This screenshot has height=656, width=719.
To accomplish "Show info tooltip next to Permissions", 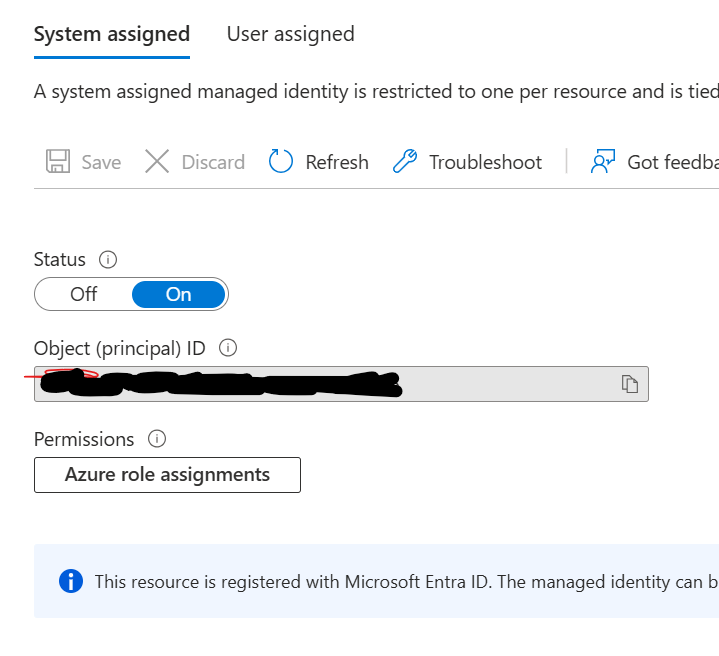I will [x=157, y=439].
